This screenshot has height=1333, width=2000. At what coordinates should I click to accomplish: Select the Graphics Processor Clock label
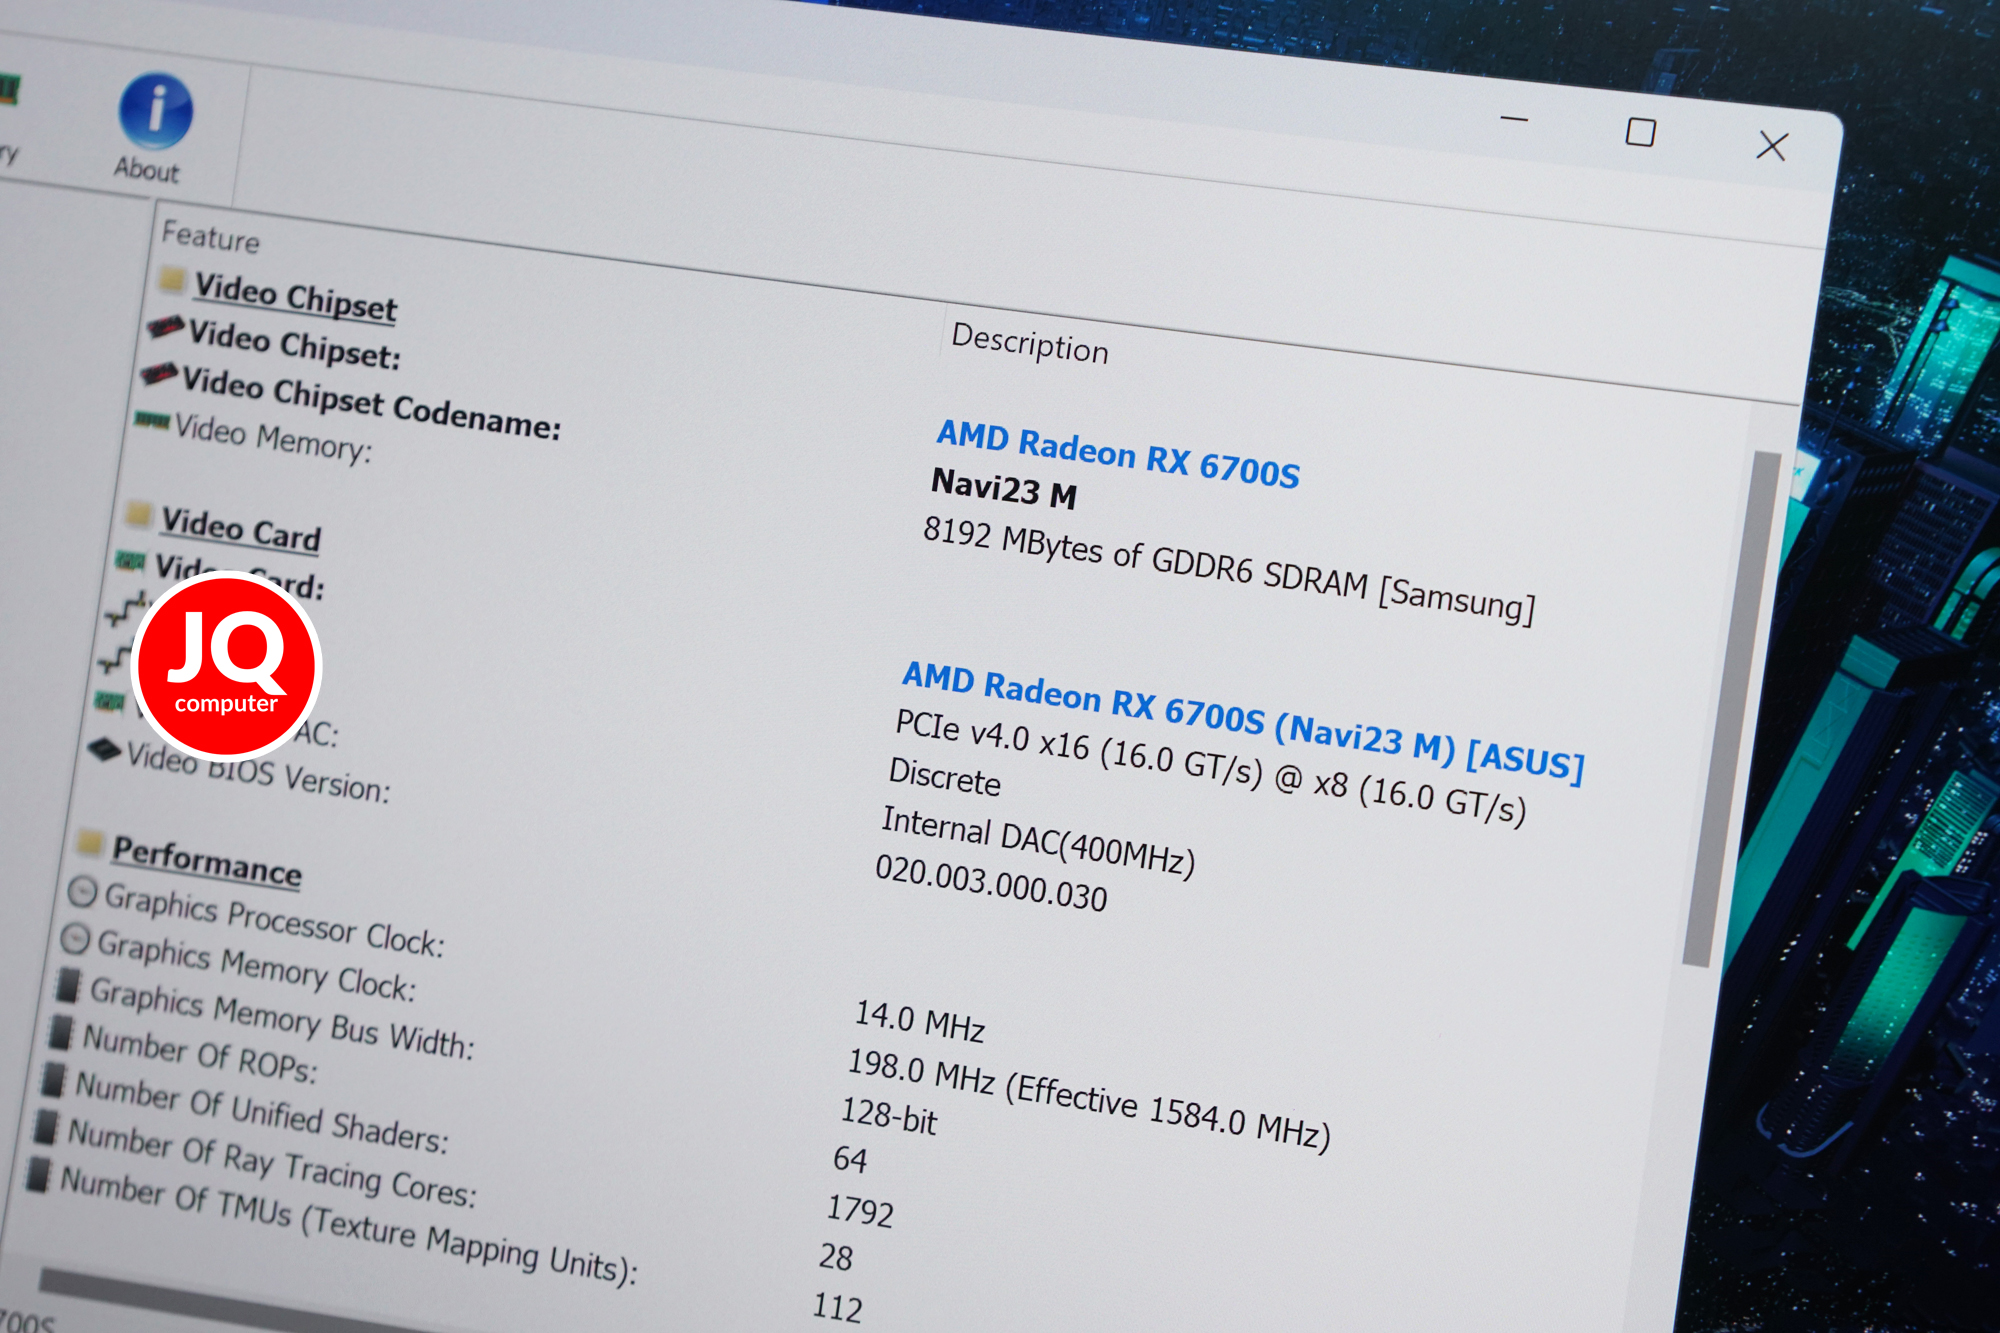pyautogui.click(x=275, y=919)
